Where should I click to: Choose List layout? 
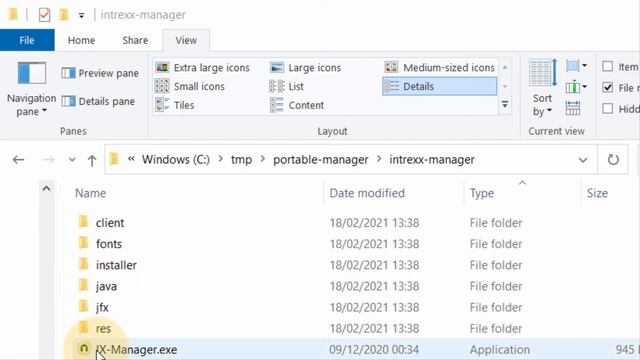(287, 86)
